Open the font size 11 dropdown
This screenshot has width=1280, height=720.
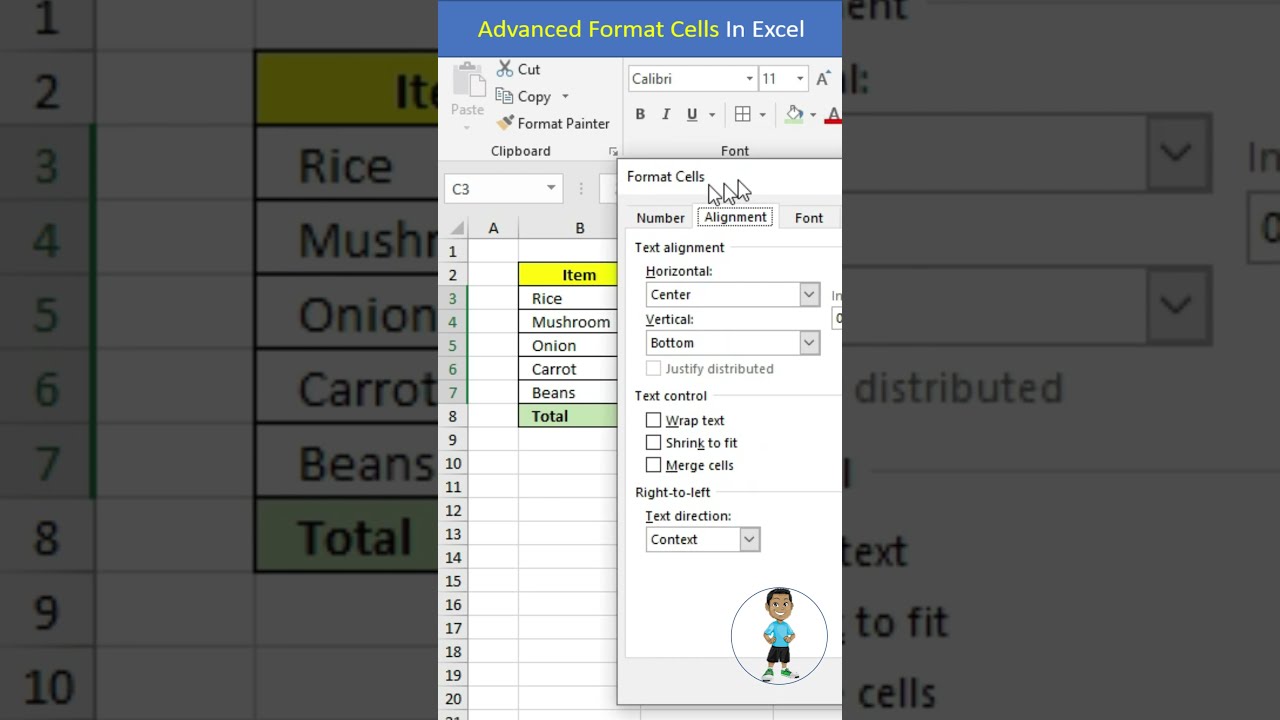tap(800, 79)
